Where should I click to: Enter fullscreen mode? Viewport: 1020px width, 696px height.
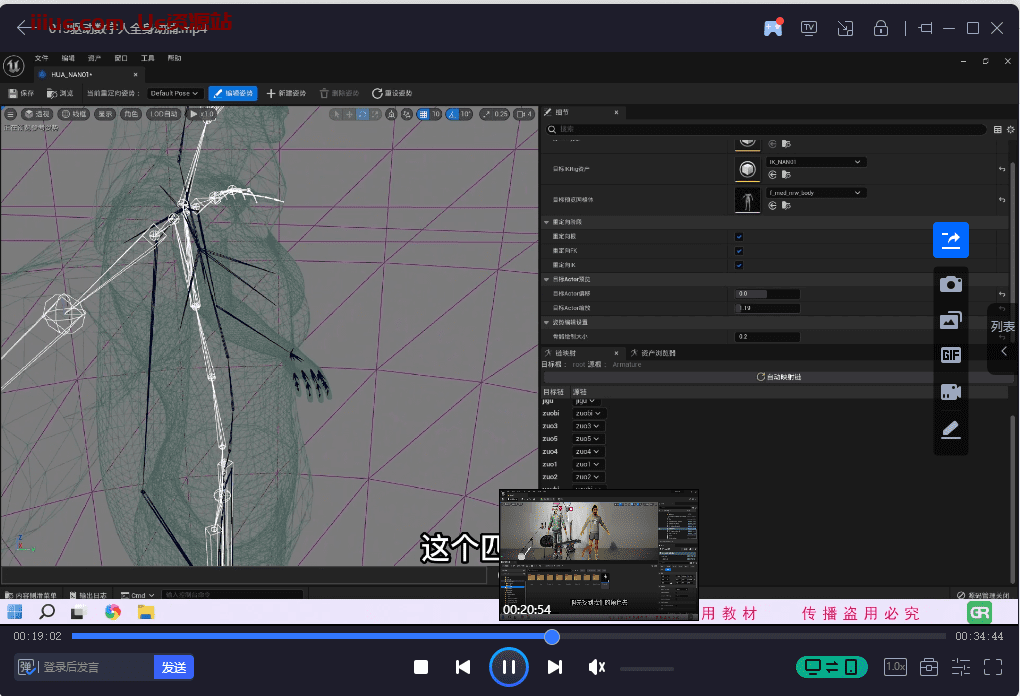[993, 666]
